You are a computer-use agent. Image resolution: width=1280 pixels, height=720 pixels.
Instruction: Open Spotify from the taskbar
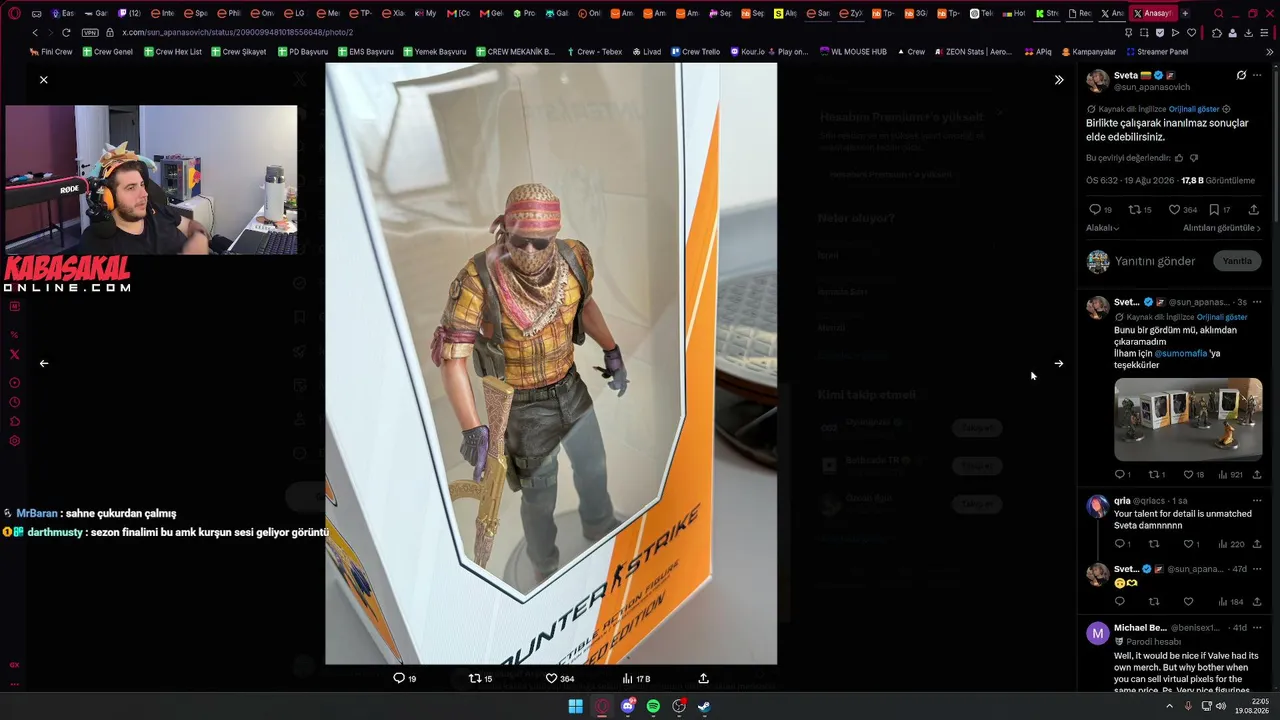pyautogui.click(x=653, y=706)
